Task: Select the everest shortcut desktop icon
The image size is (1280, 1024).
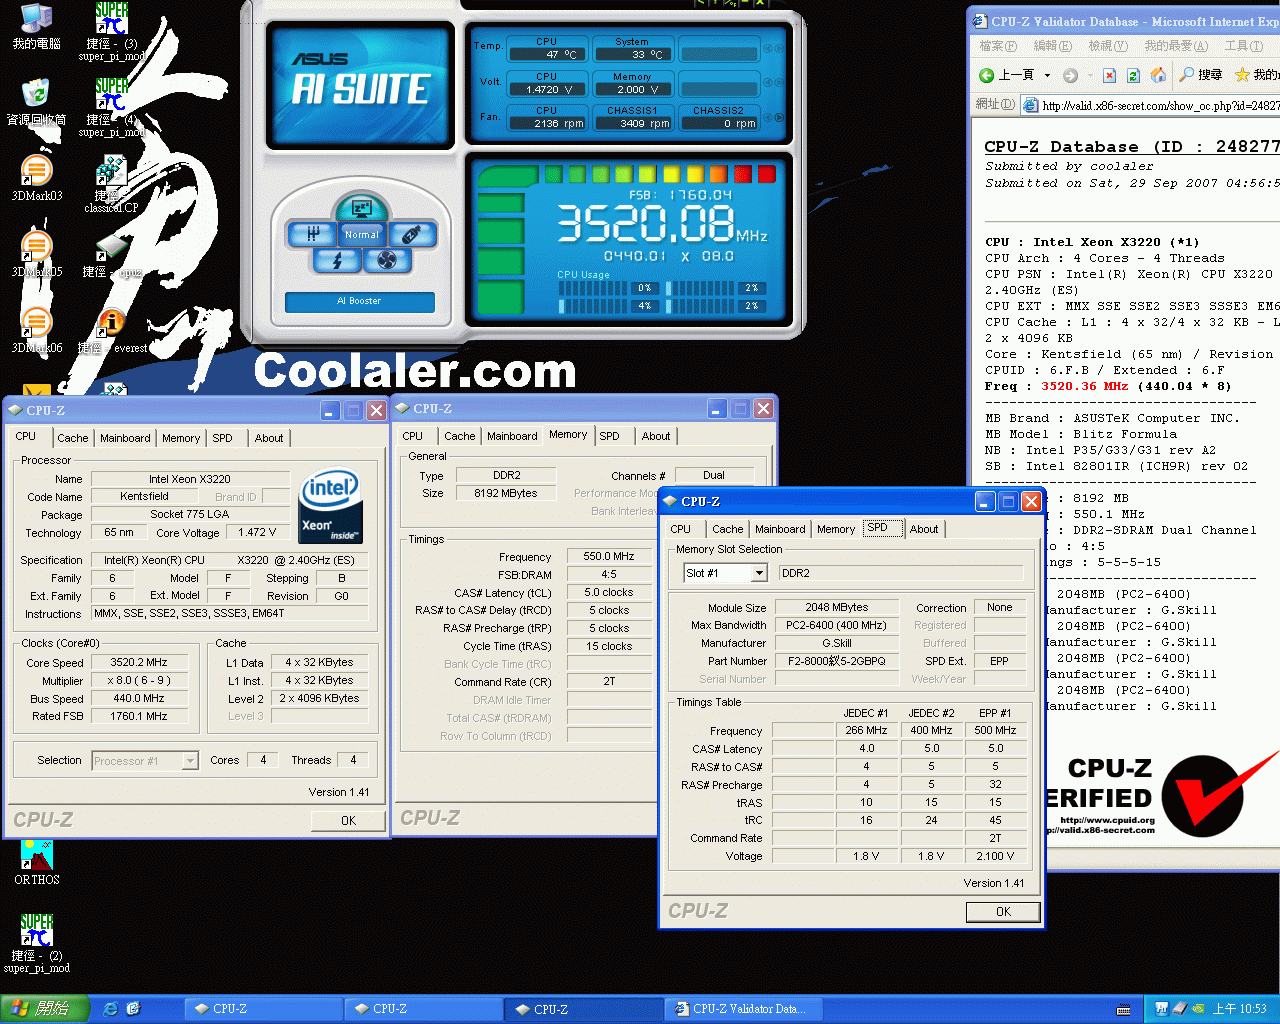Action: [x=112, y=331]
